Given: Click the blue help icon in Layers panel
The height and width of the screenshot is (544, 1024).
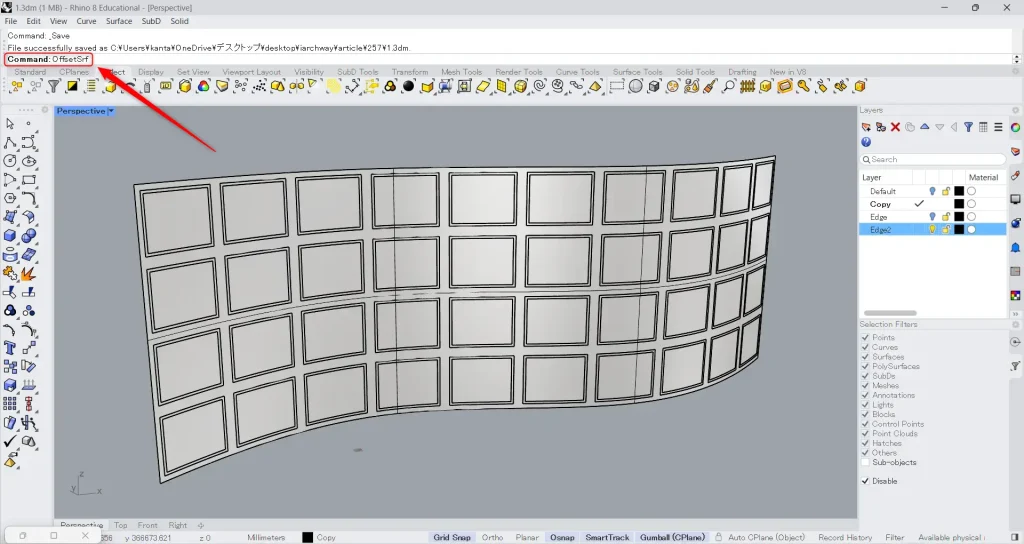Looking at the screenshot, I should pos(866,142).
